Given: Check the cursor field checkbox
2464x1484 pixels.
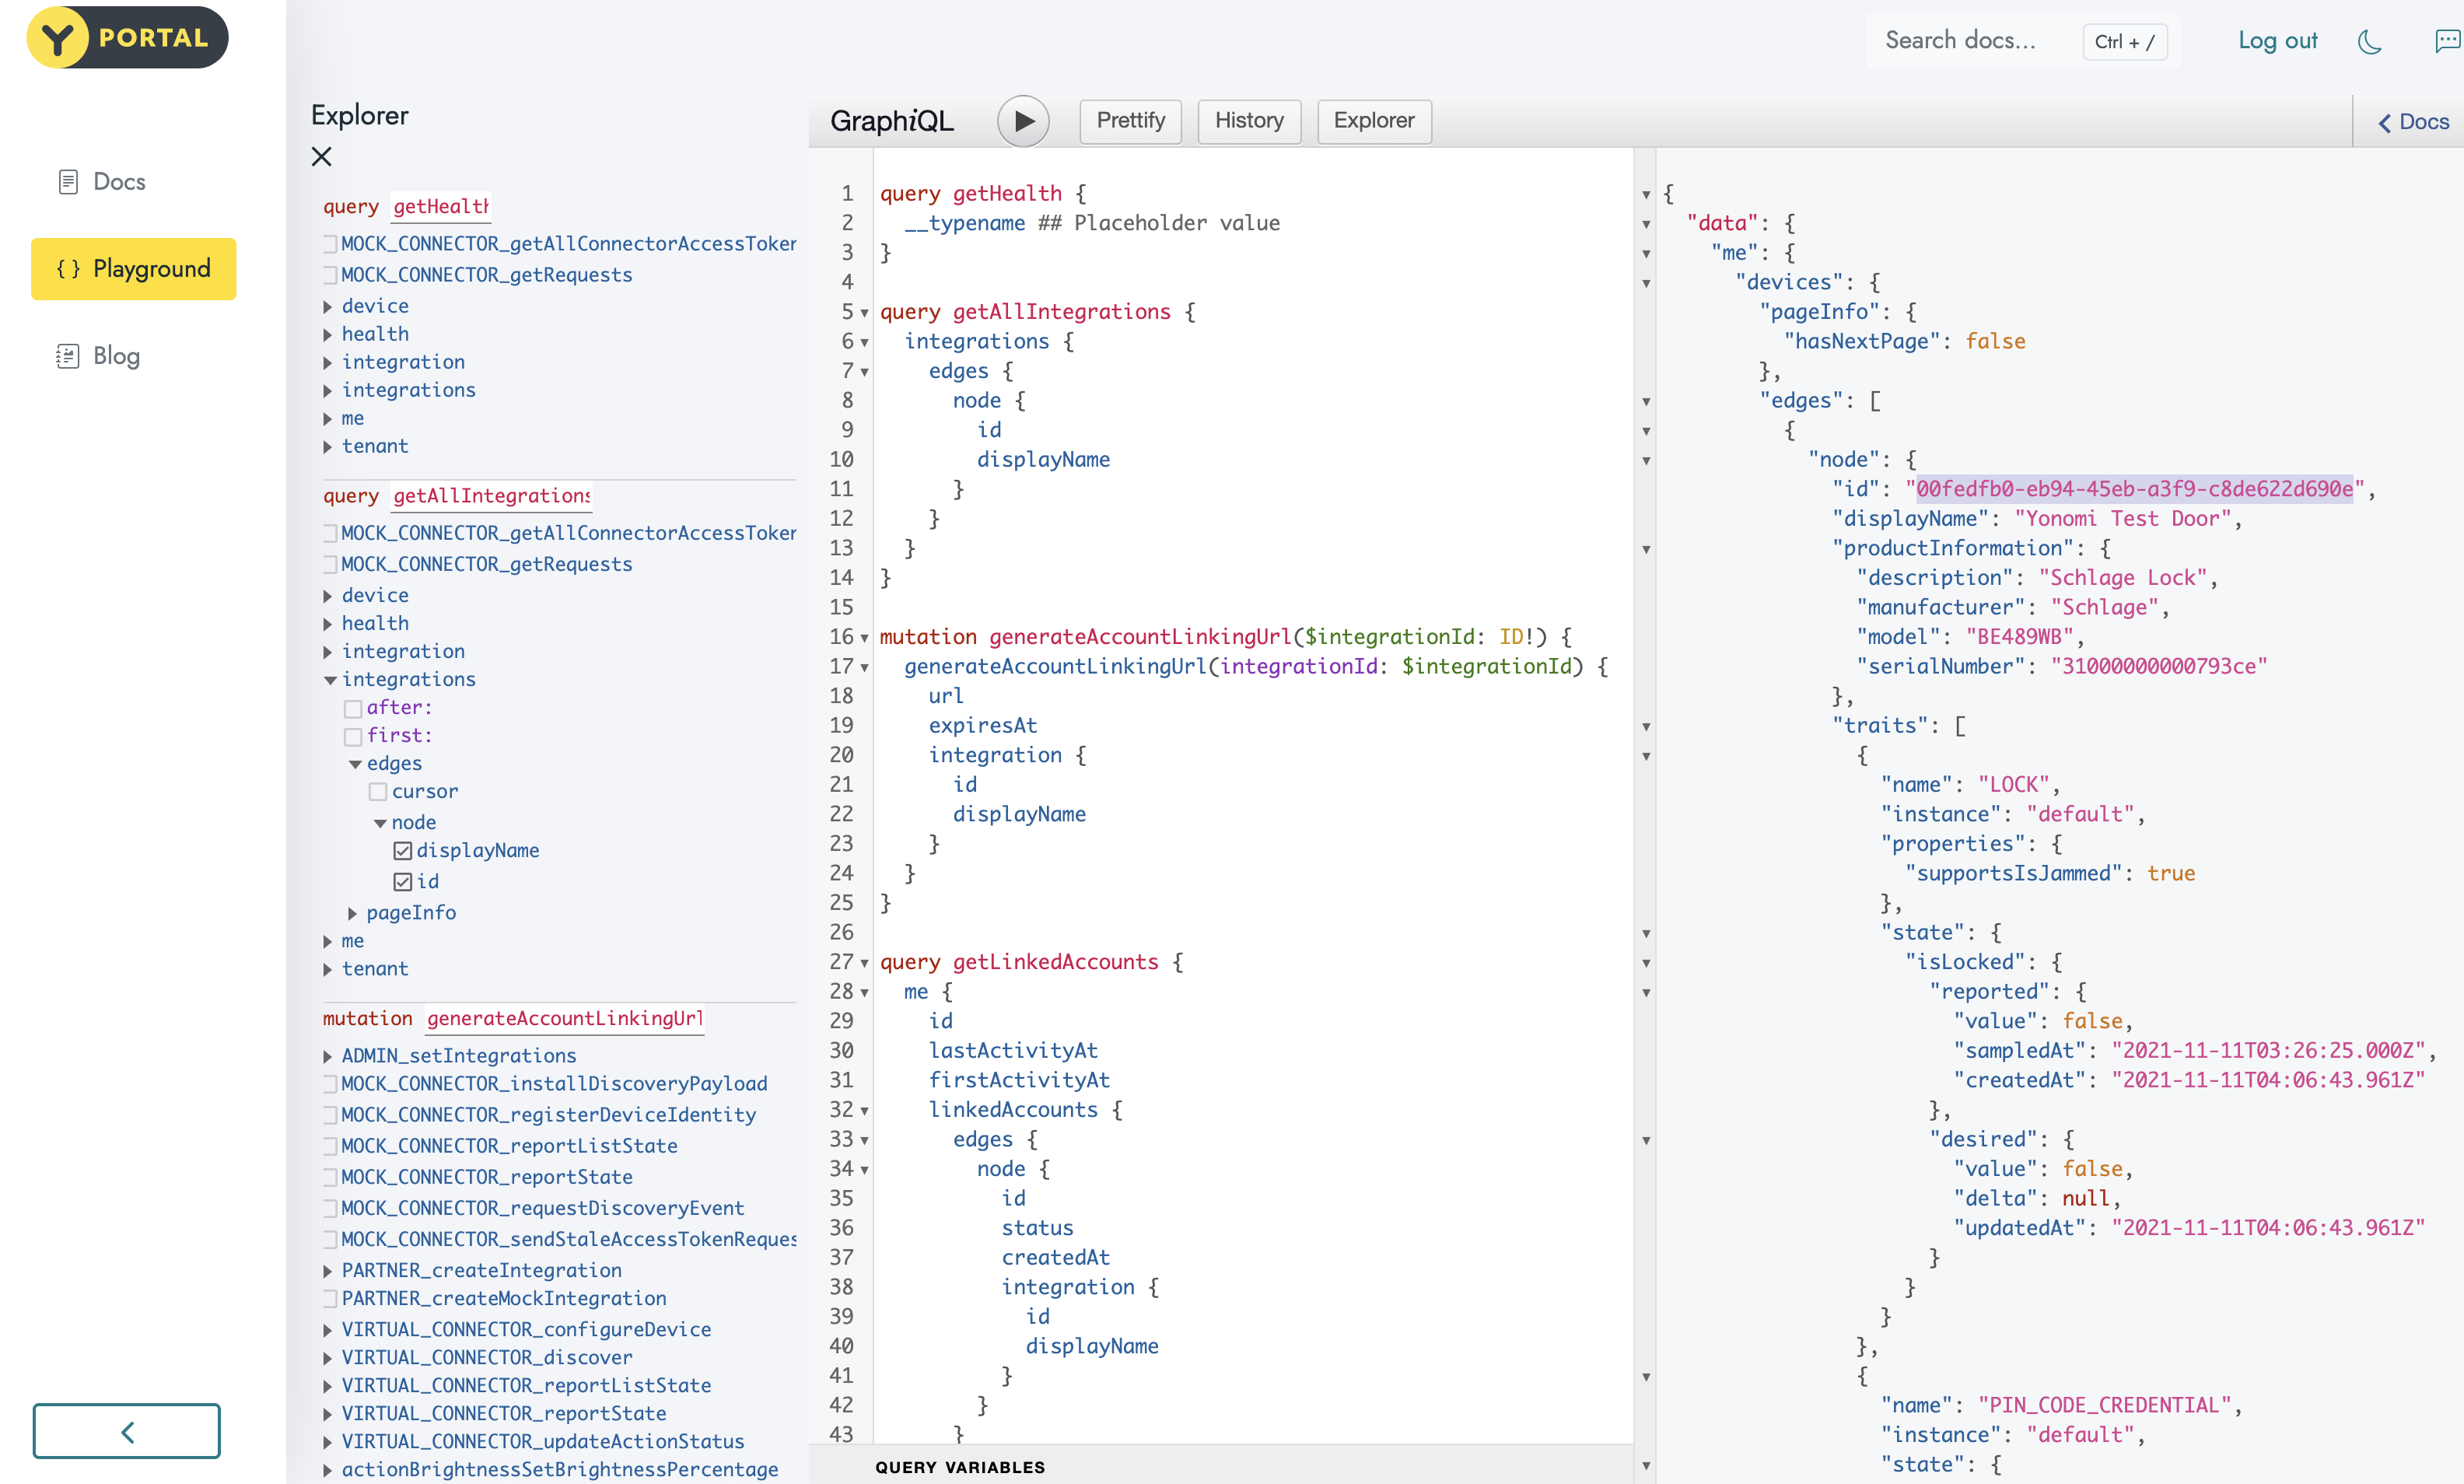Looking at the screenshot, I should pos(378,792).
